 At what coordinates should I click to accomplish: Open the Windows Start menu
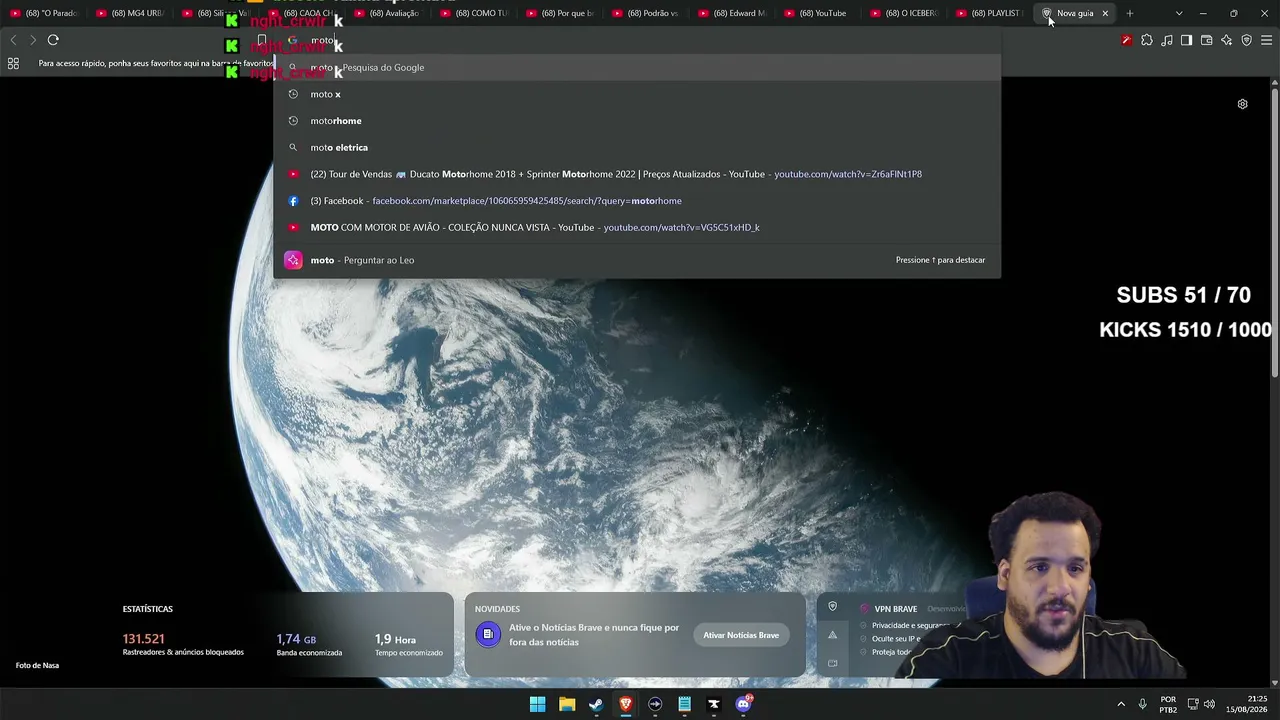pos(537,704)
